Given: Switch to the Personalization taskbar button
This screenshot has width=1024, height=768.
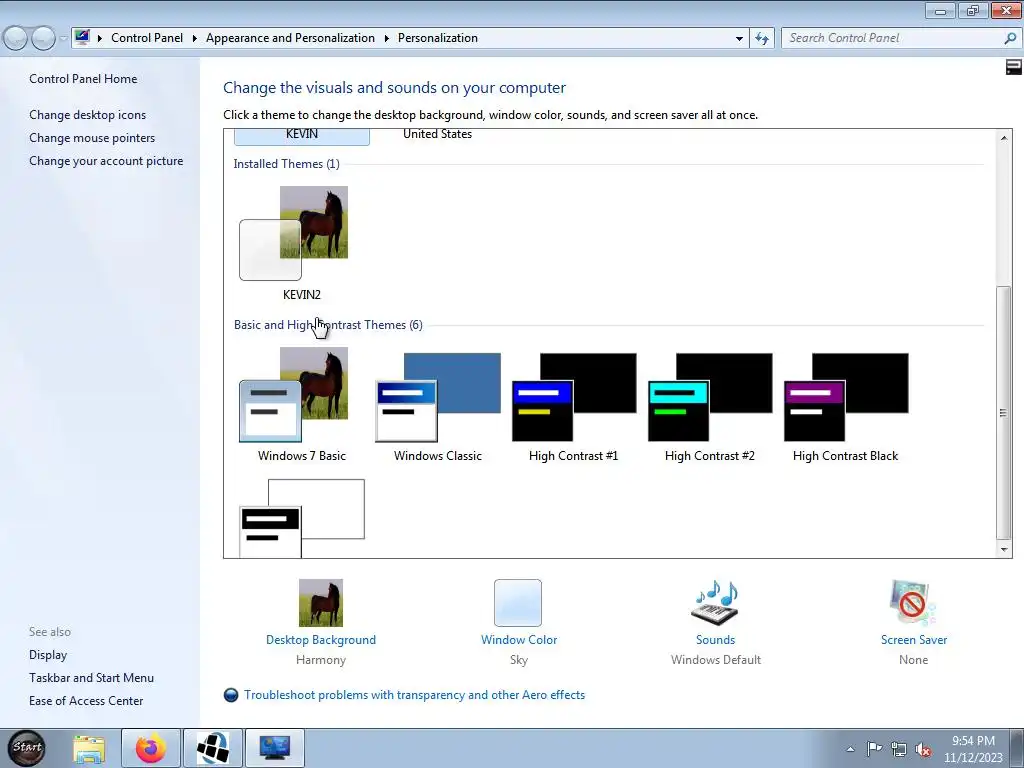Looking at the screenshot, I should 274,748.
